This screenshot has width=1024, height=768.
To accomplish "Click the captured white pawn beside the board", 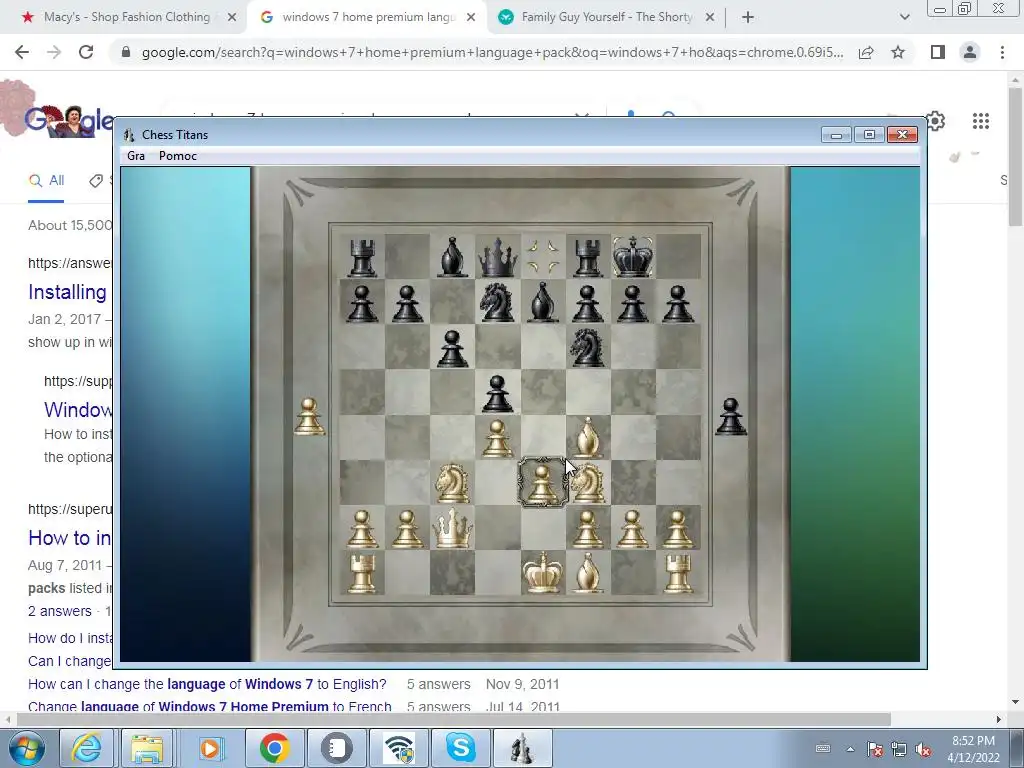I will pyautogui.click(x=310, y=417).
